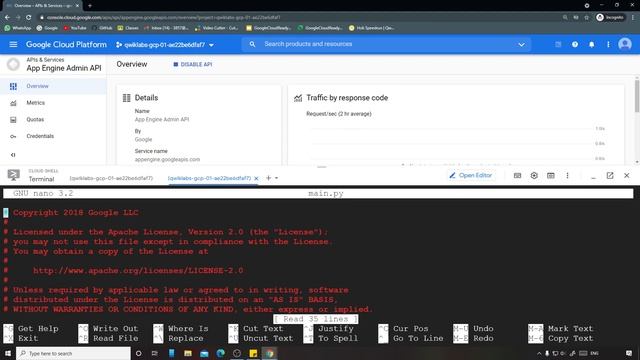Open the Cloud Shell web preview icon
This screenshot has width=640, height=360.
551,176
